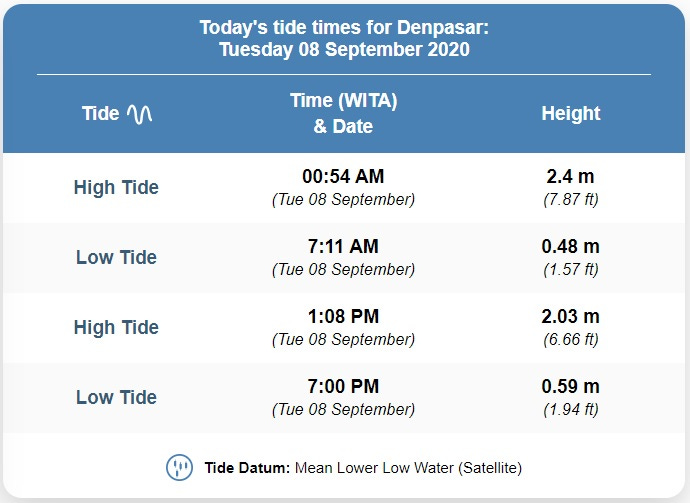Click the 00:54 AM time entry
This screenshot has height=503, width=690.
[343, 176]
